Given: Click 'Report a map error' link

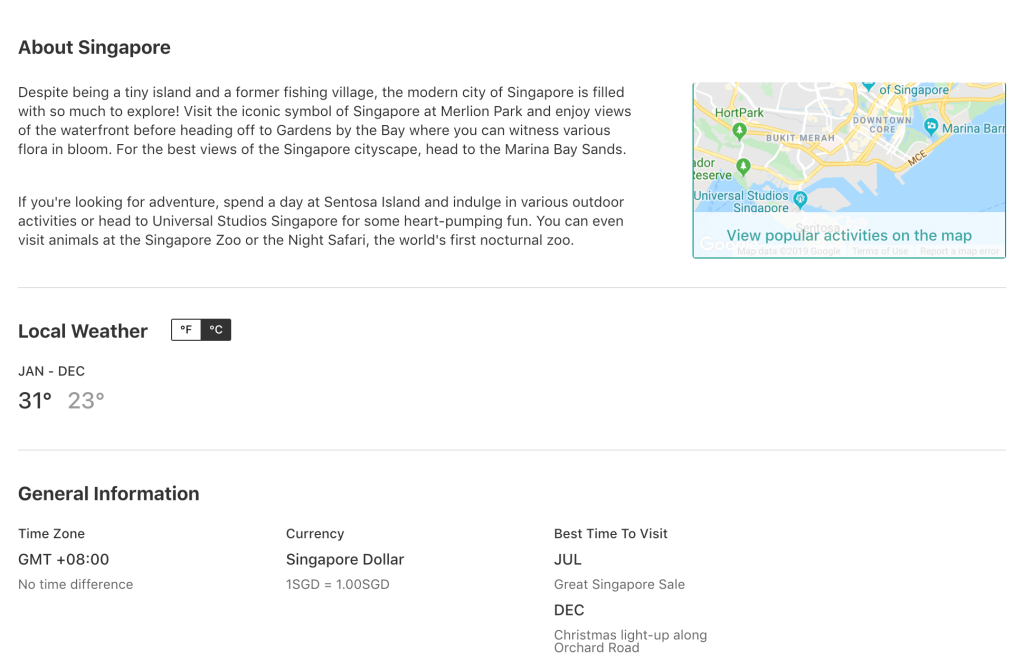Looking at the screenshot, I should (959, 251).
